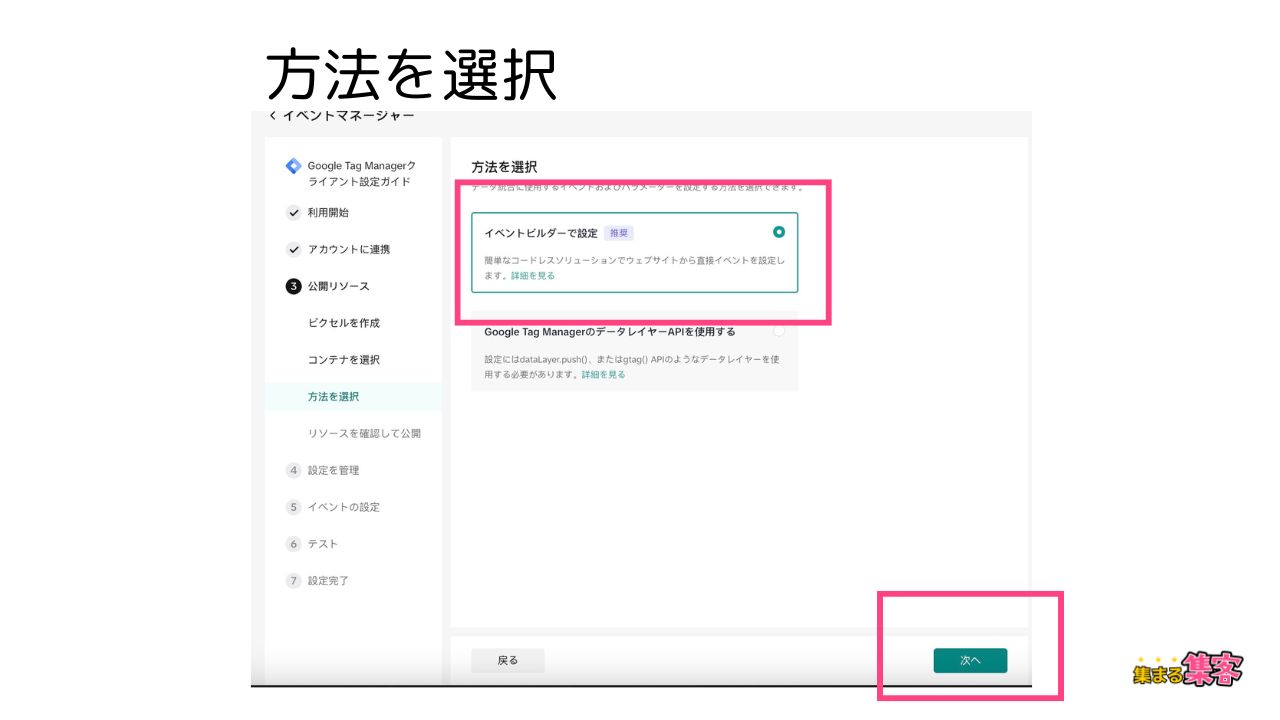Go to the テスト step

pos(323,544)
